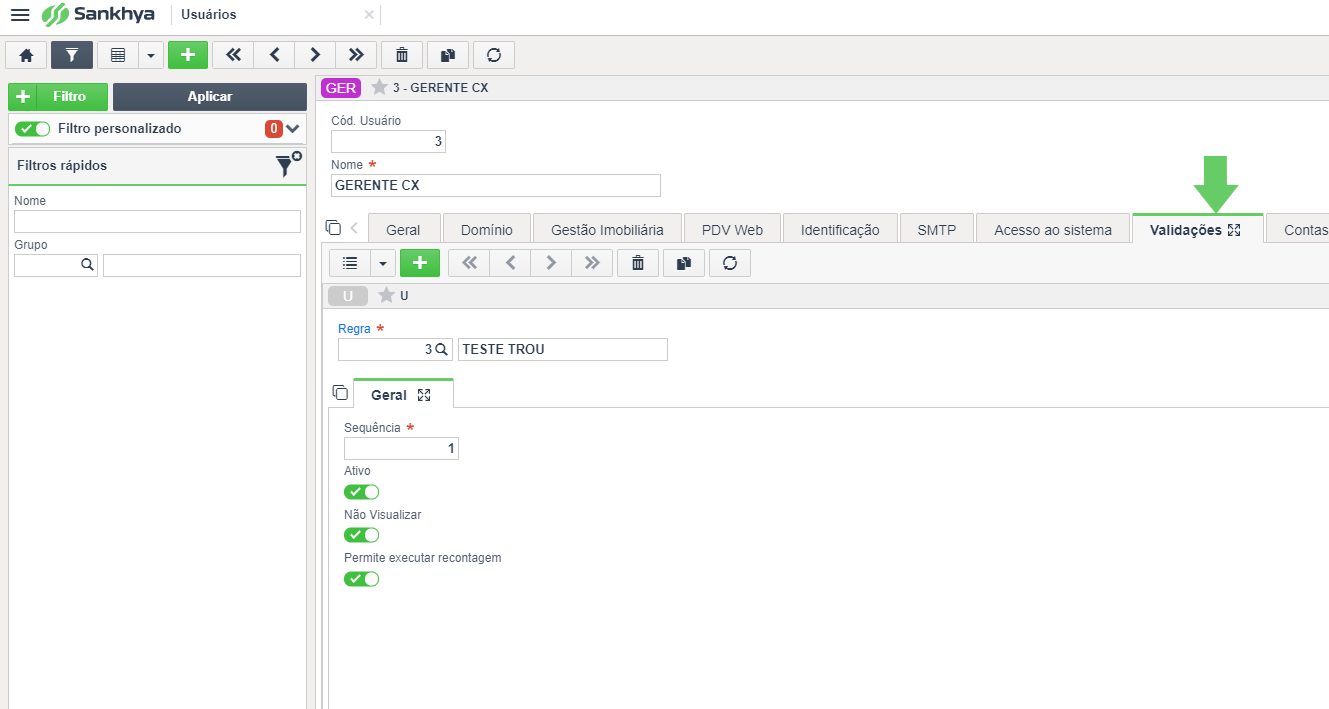Close the Usuários tab

369,15
